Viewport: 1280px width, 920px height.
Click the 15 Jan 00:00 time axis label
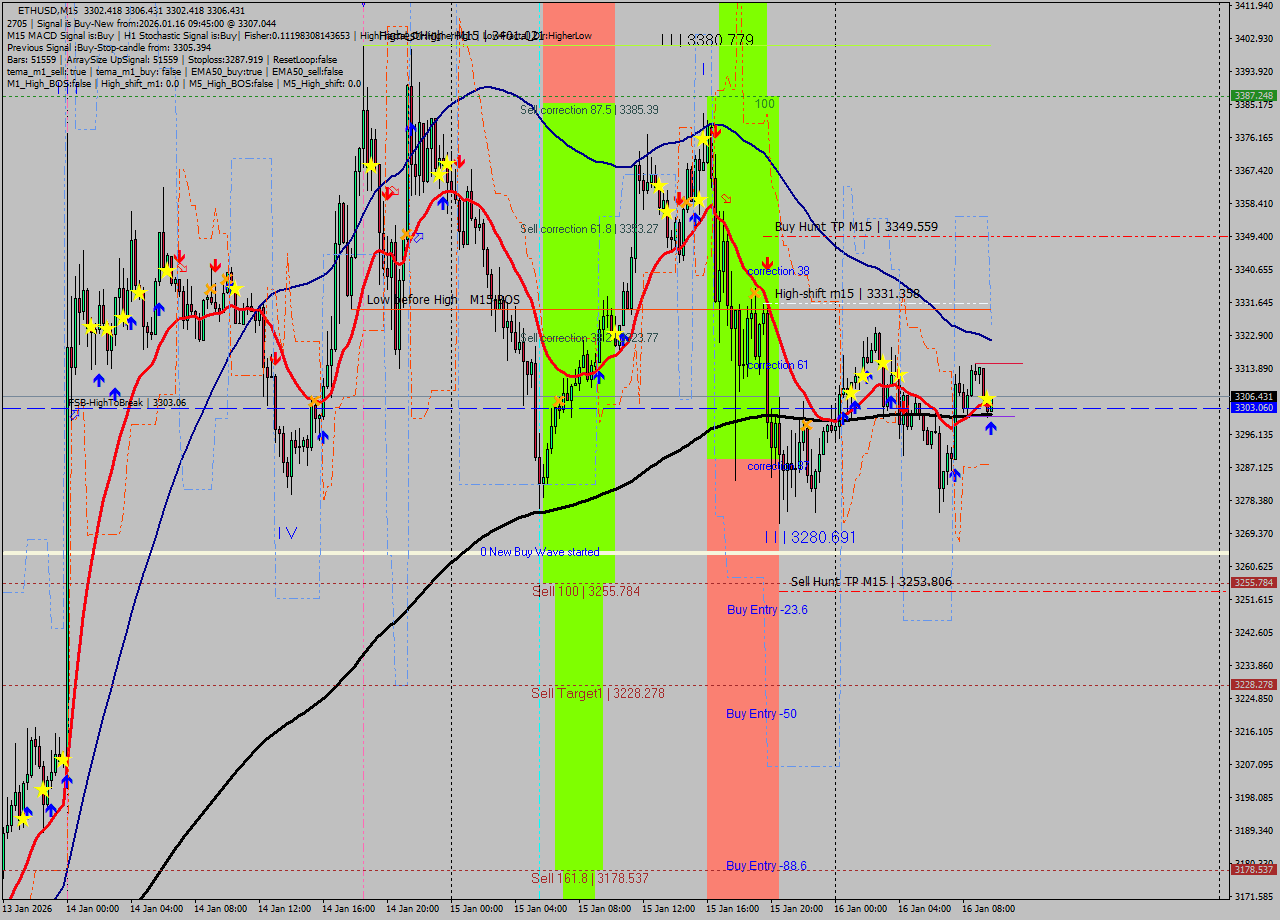(x=476, y=909)
